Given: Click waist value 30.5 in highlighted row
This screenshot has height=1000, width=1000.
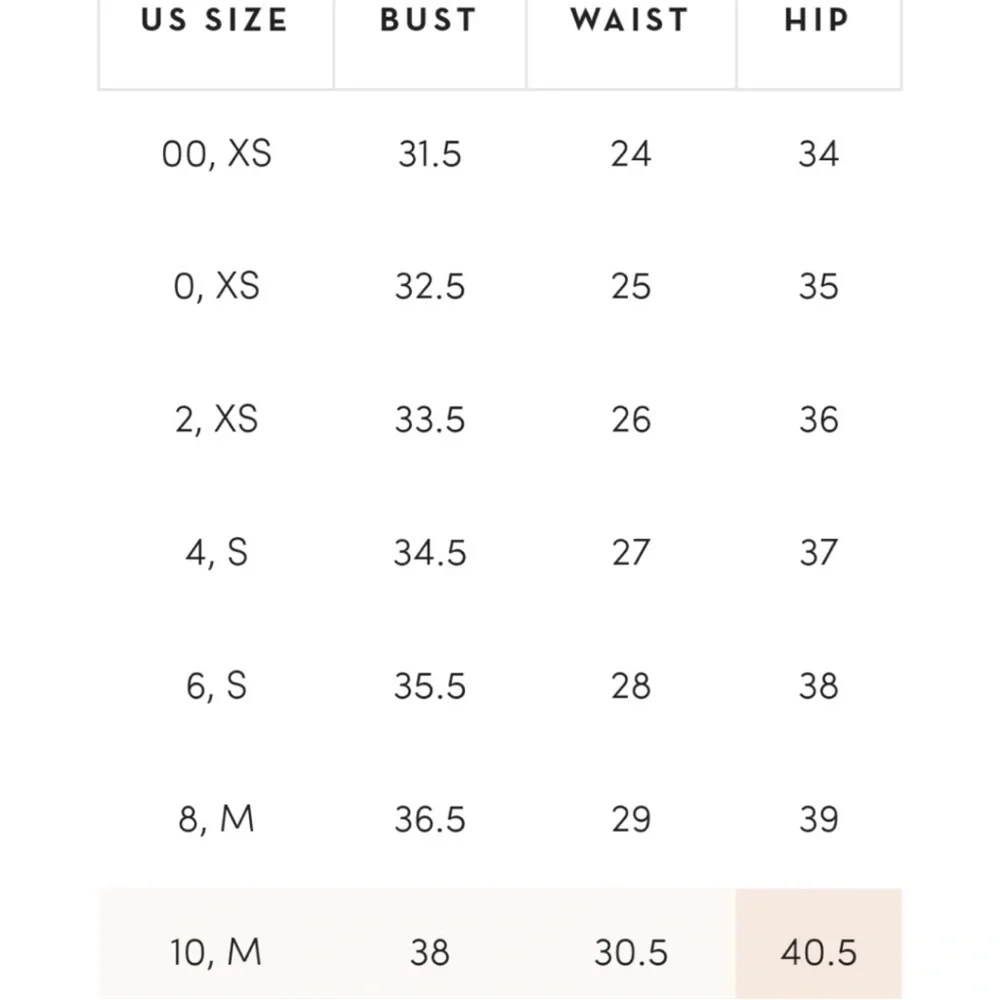Looking at the screenshot, I should (x=631, y=952).
